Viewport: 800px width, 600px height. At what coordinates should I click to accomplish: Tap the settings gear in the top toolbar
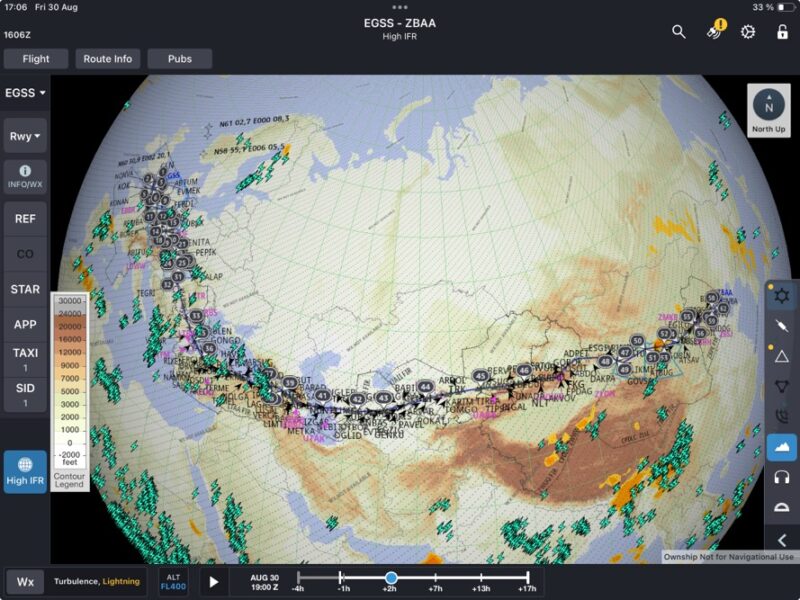[x=746, y=32]
